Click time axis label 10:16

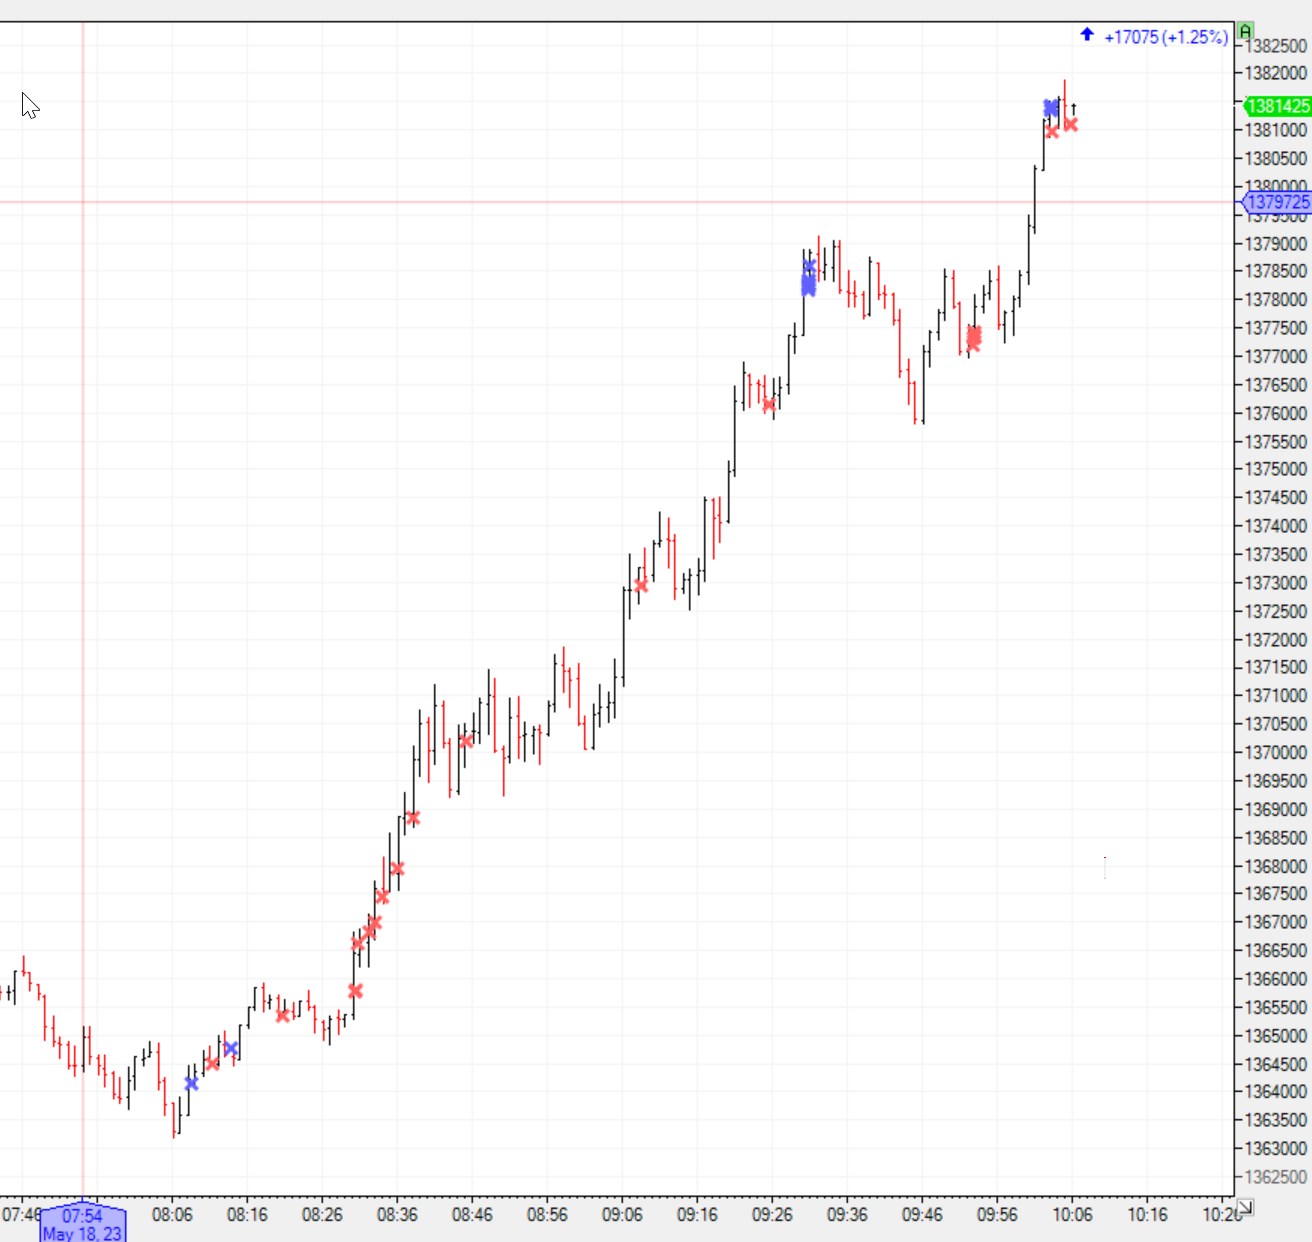pyautogui.click(x=1147, y=1215)
